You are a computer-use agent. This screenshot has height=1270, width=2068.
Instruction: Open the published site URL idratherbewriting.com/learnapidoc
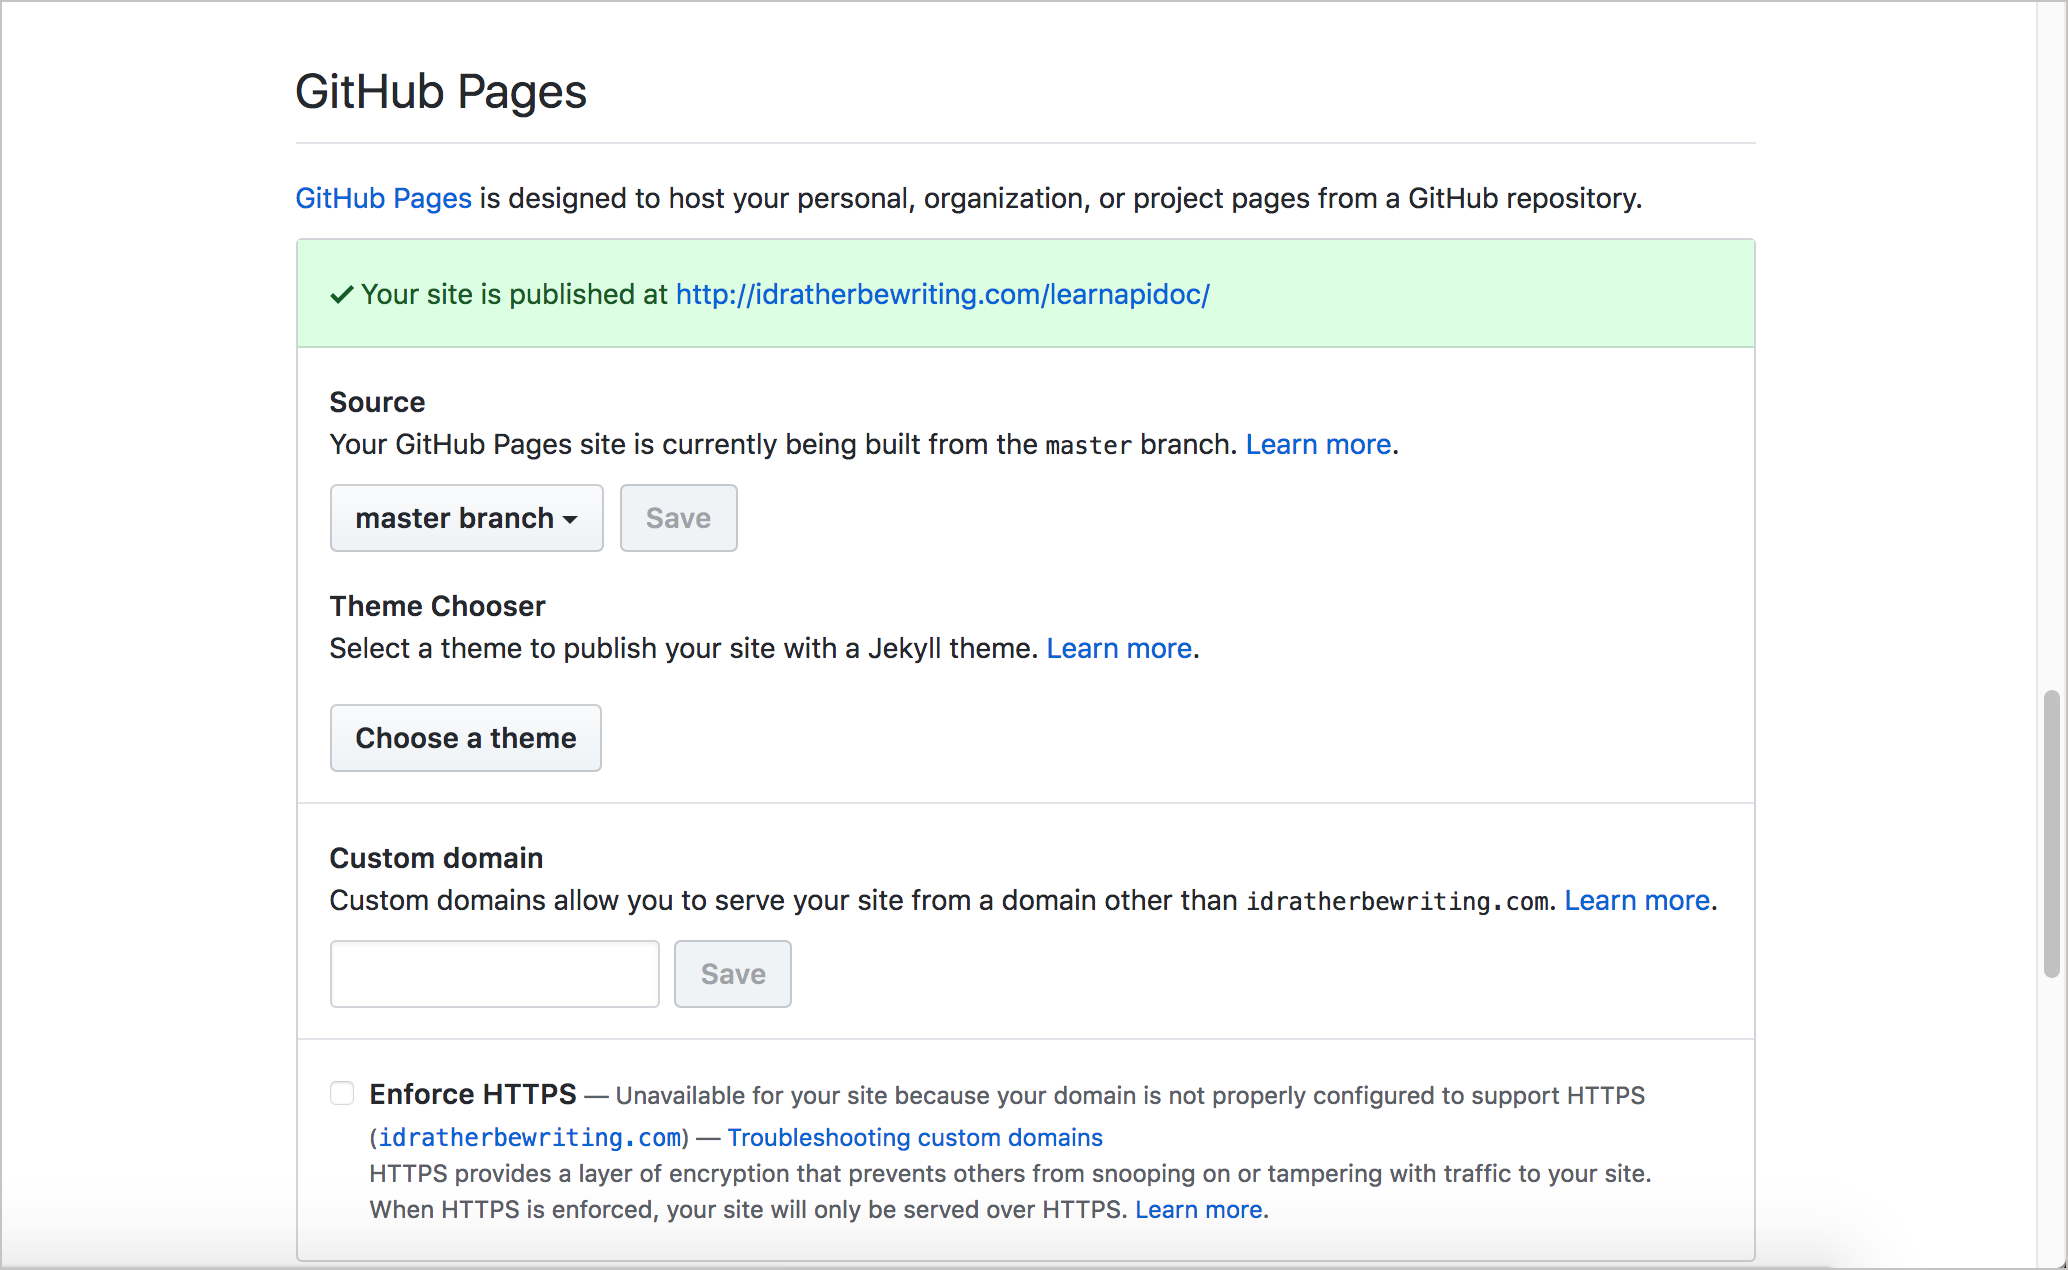click(942, 294)
